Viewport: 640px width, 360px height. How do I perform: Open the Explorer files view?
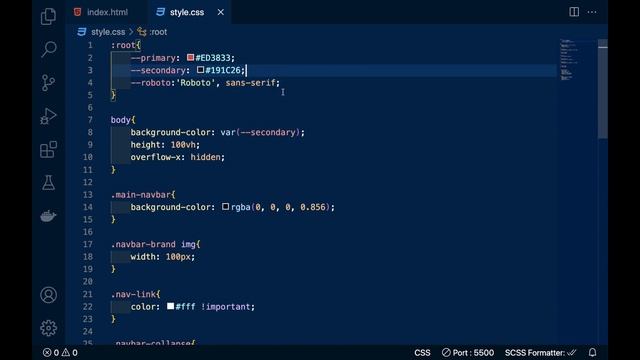[x=48, y=16]
